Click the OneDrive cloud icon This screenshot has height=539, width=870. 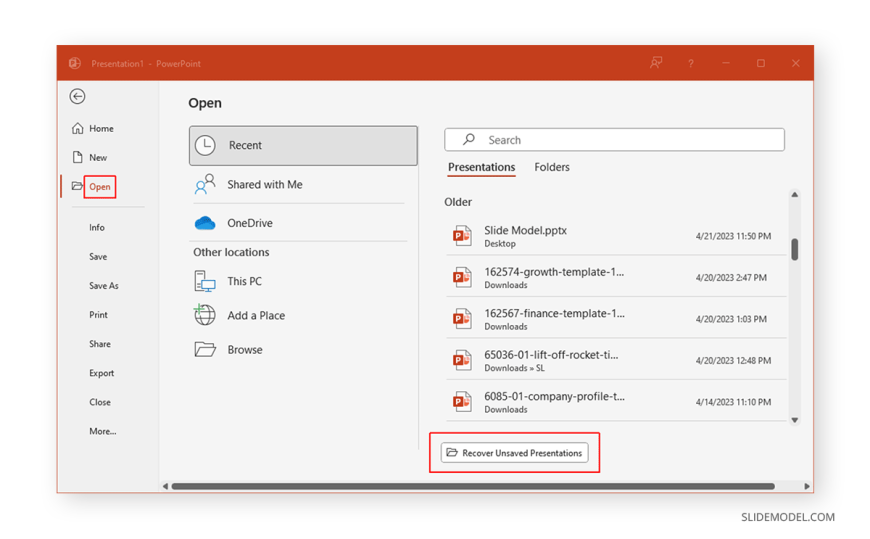pyautogui.click(x=205, y=223)
